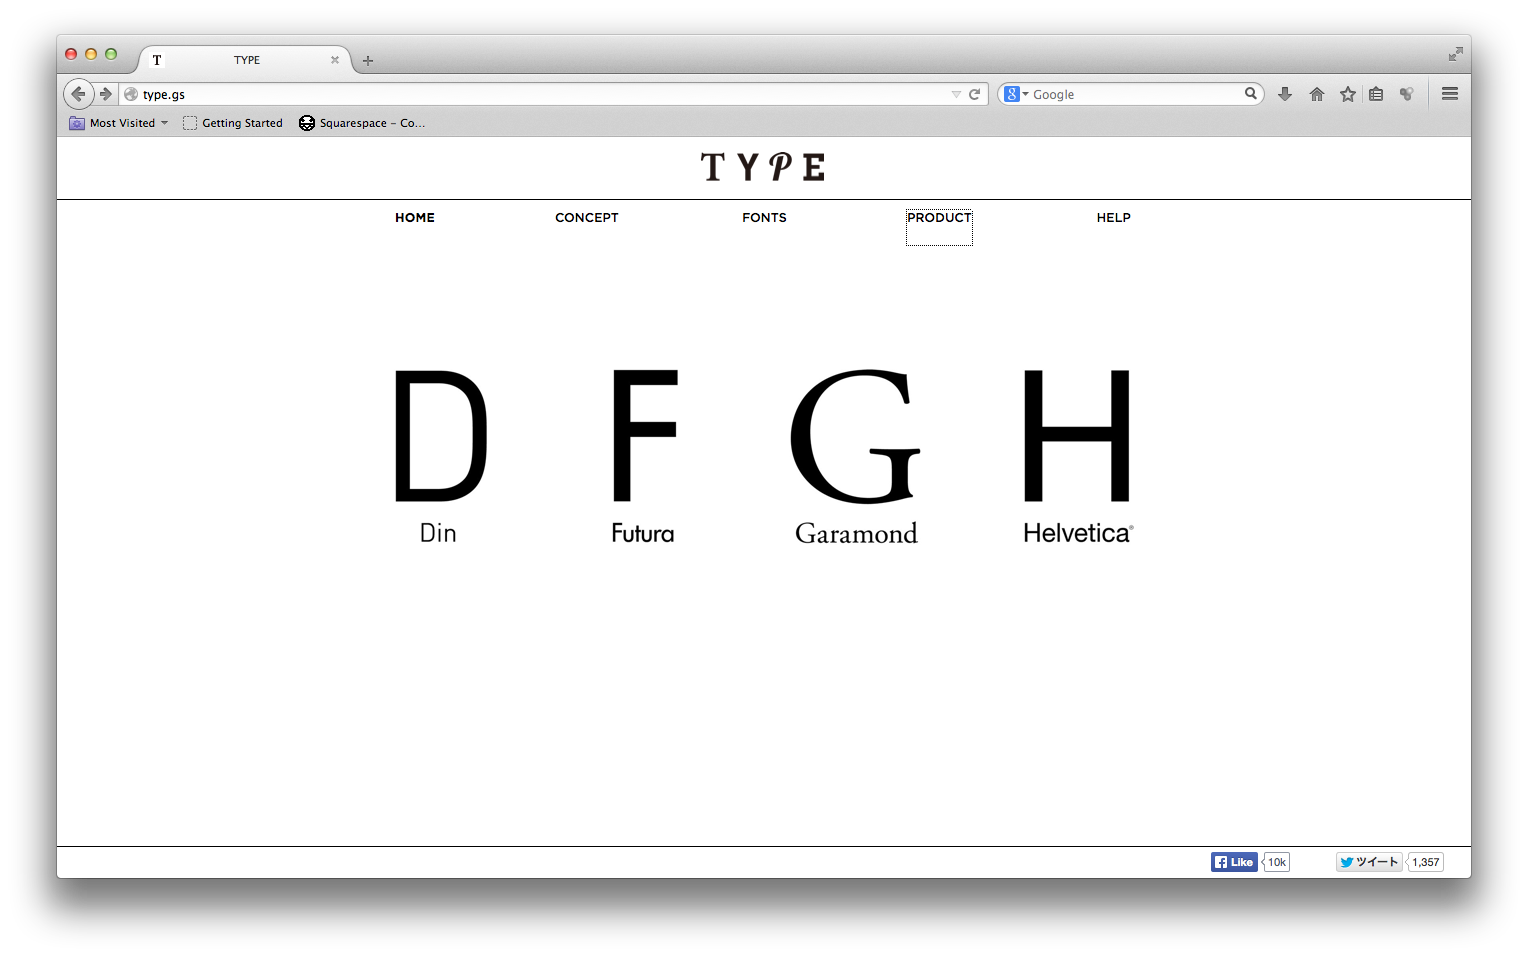Image resolution: width=1528 pixels, height=957 pixels.
Task: Open the HOME menu item
Action: 415,217
